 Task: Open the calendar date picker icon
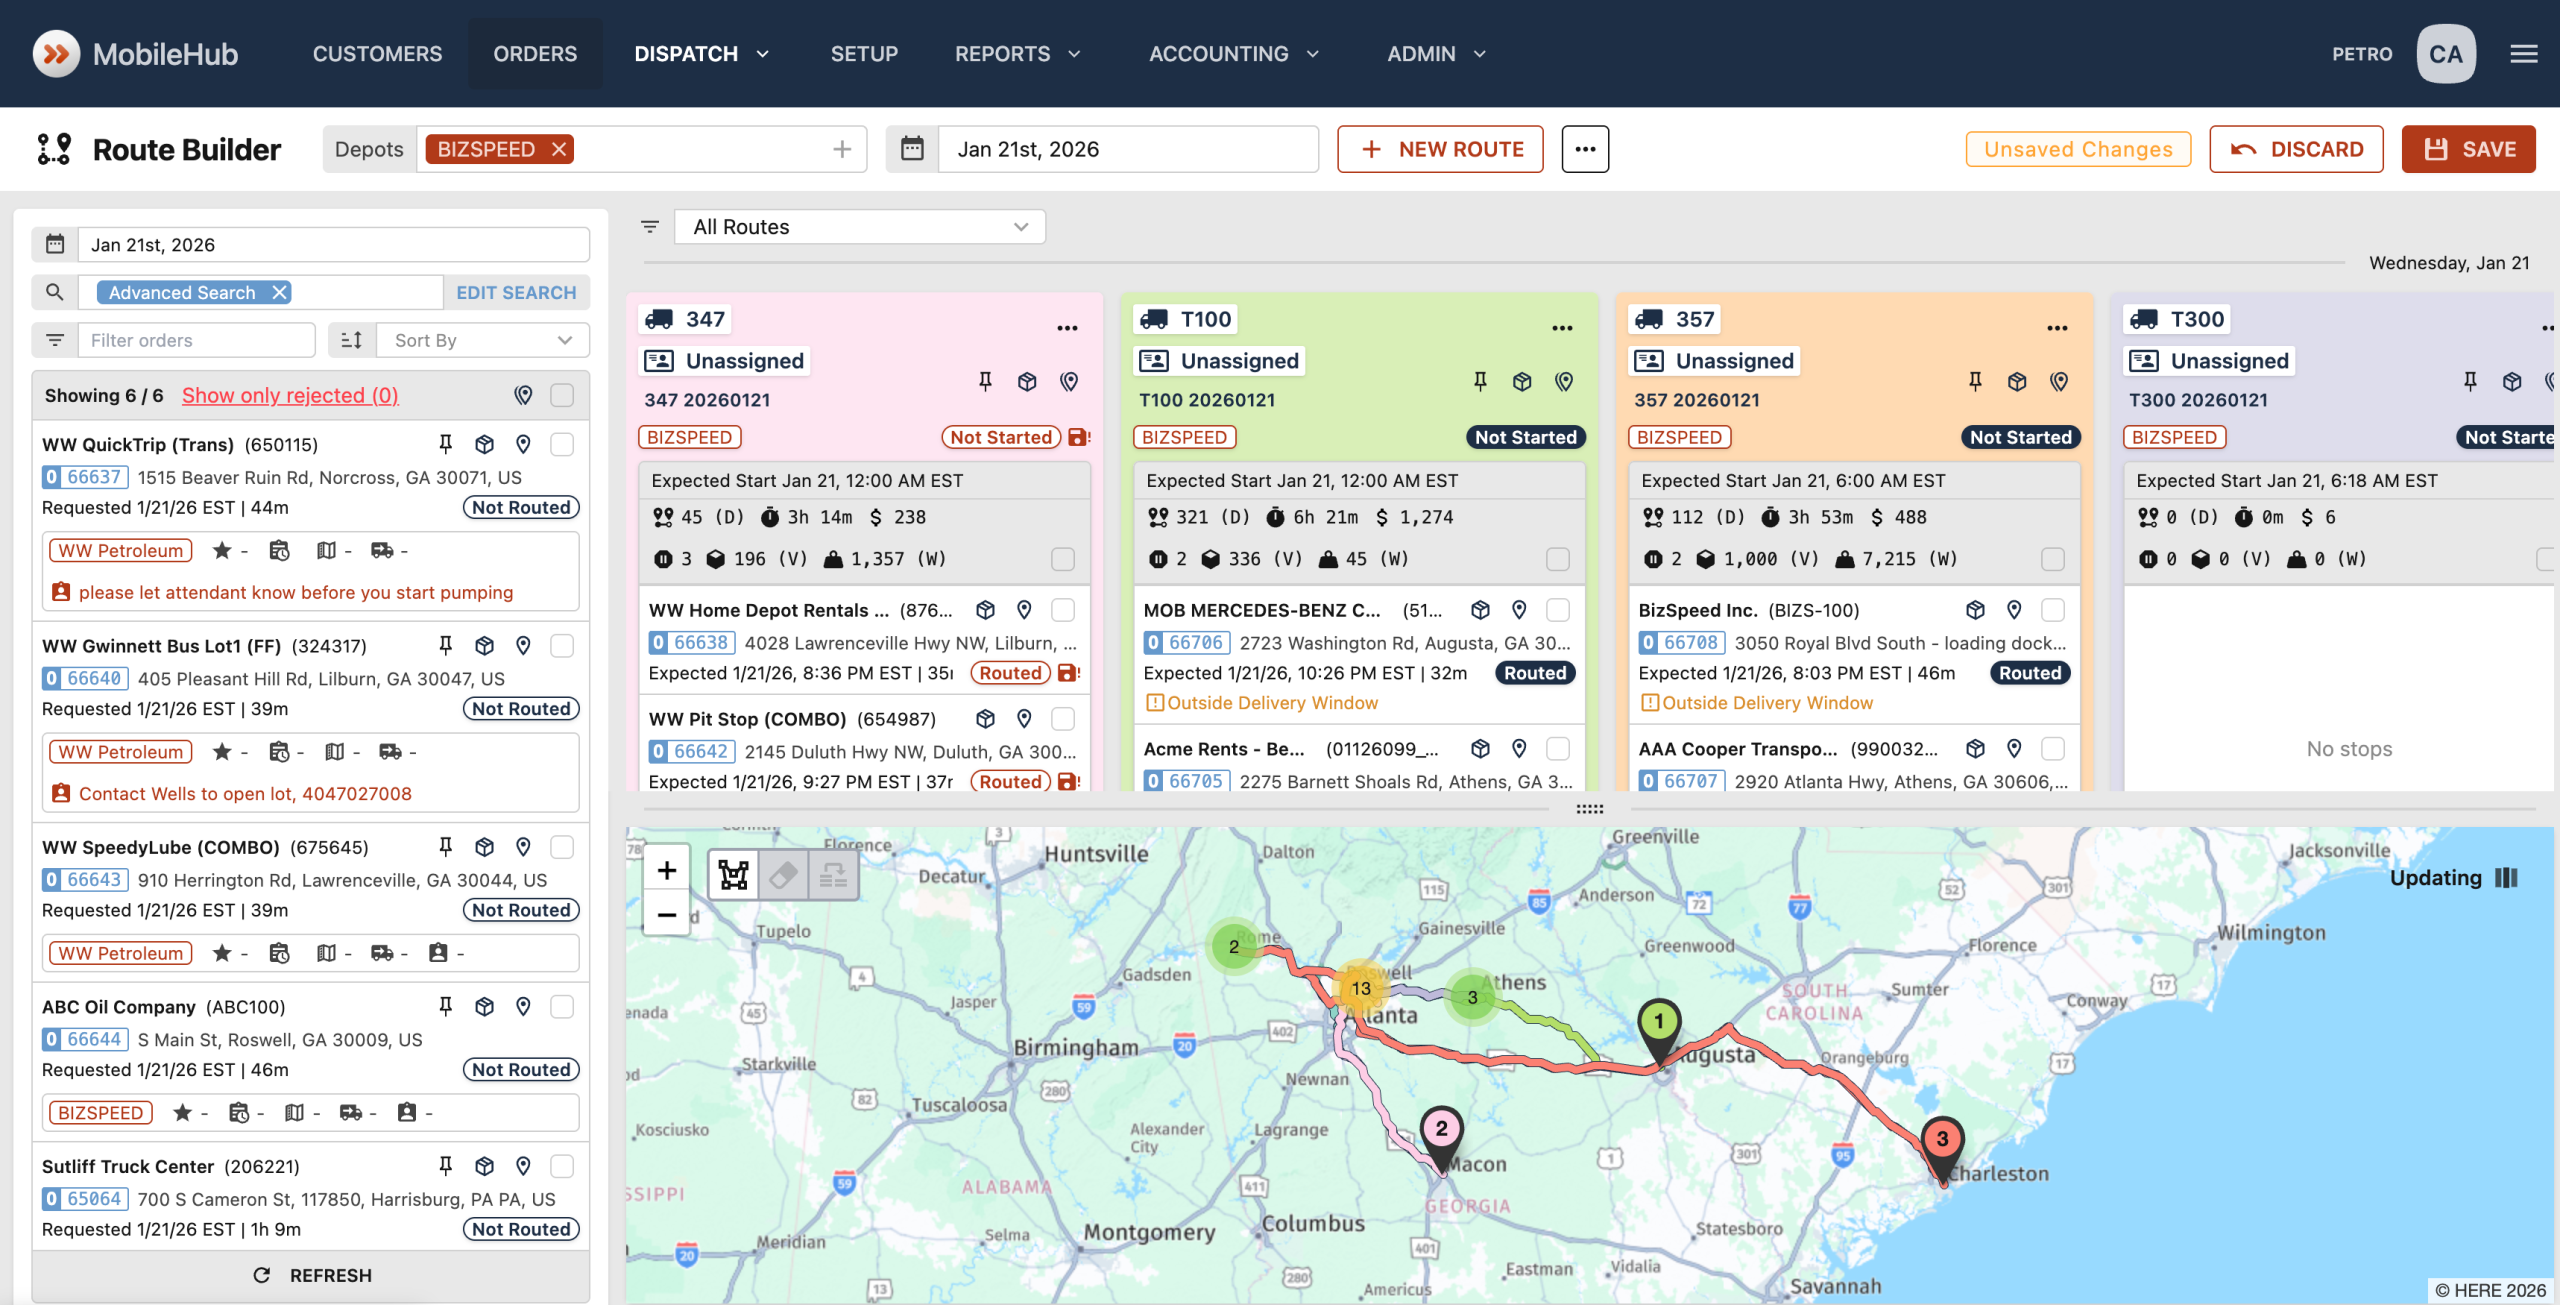[x=912, y=149]
